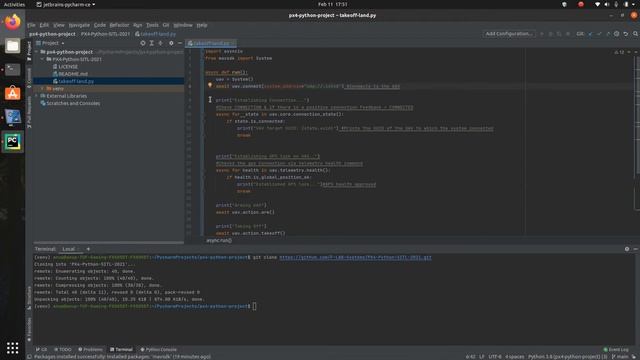Open the Tools menu
The image size is (640, 360).
coord(152,25)
